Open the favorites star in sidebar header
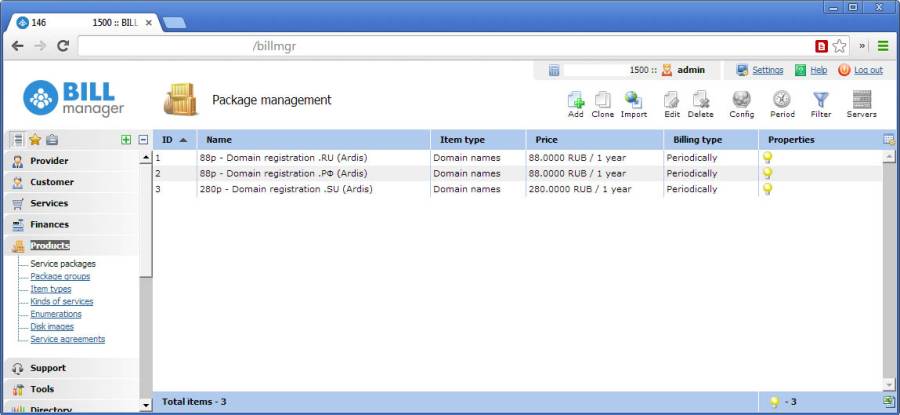900x415 pixels. (x=35, y=139)
